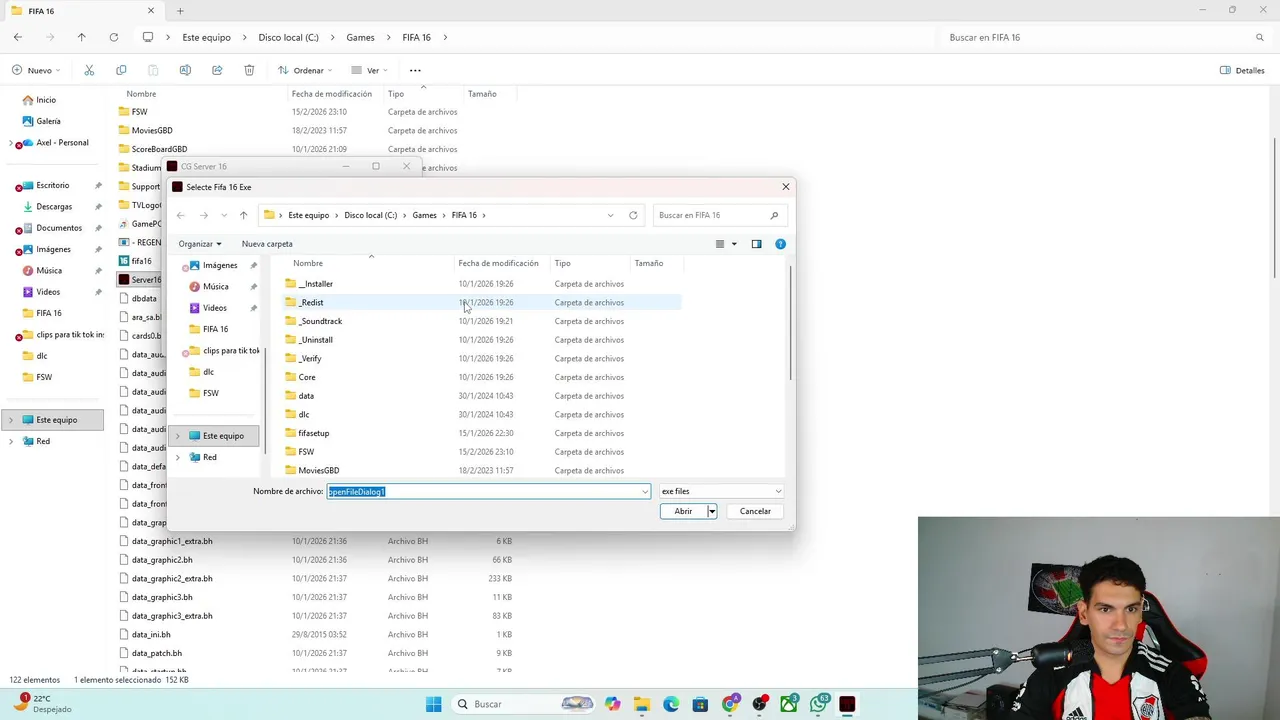The width and height of the screenshot is (1280, 720).
Task: Open the Nuevo dropdown in Explorer
Action: (37, 70)
